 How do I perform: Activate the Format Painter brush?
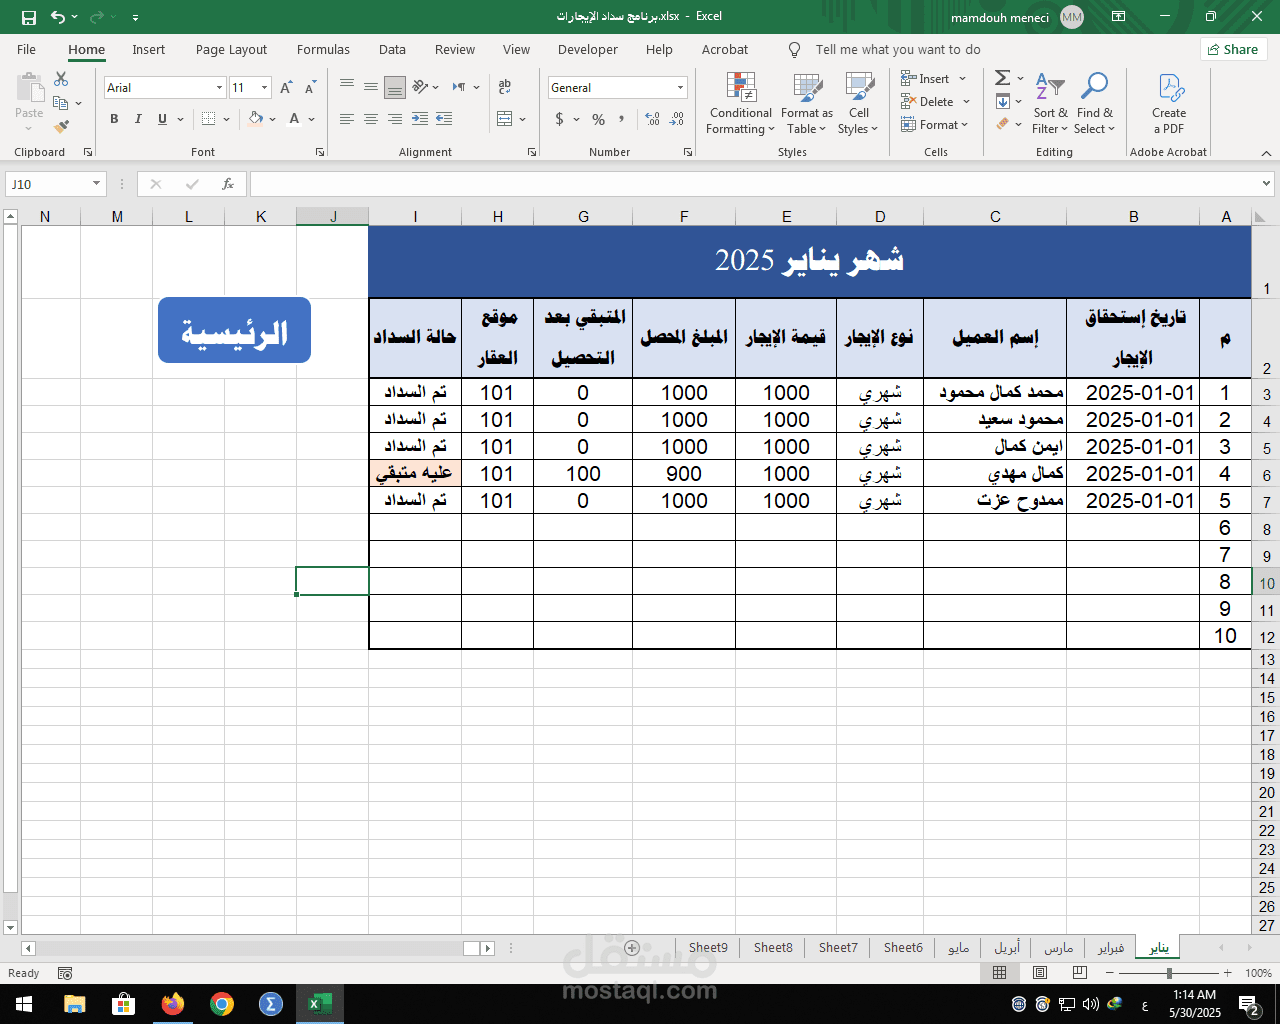61,127
